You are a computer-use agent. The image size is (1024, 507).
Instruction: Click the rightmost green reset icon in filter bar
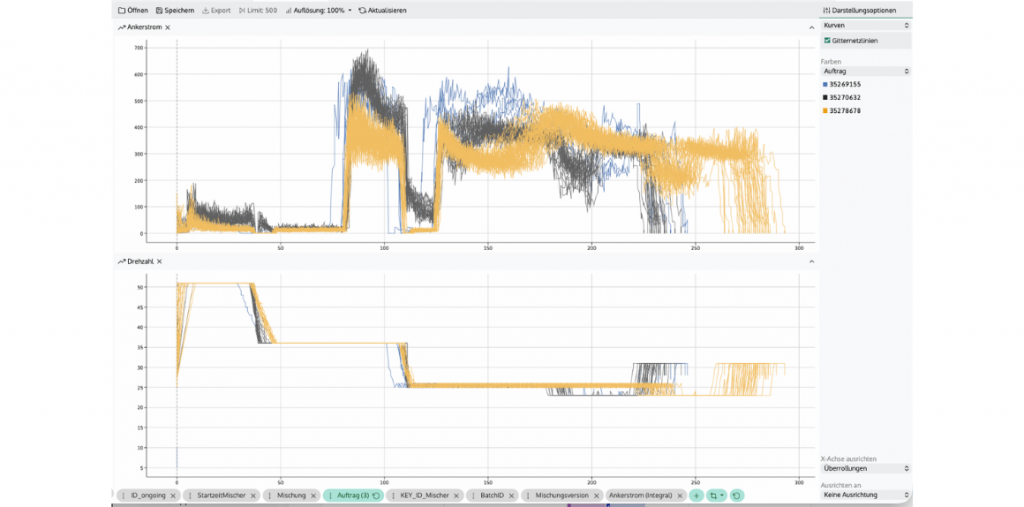736,495
